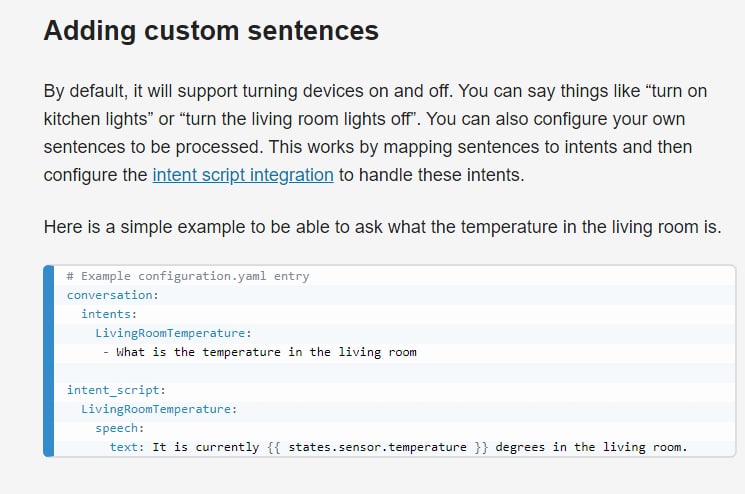Click the "What is the temperature" sentence line
745x494 pixels.
pyautogui.click(x=266, y=352)
